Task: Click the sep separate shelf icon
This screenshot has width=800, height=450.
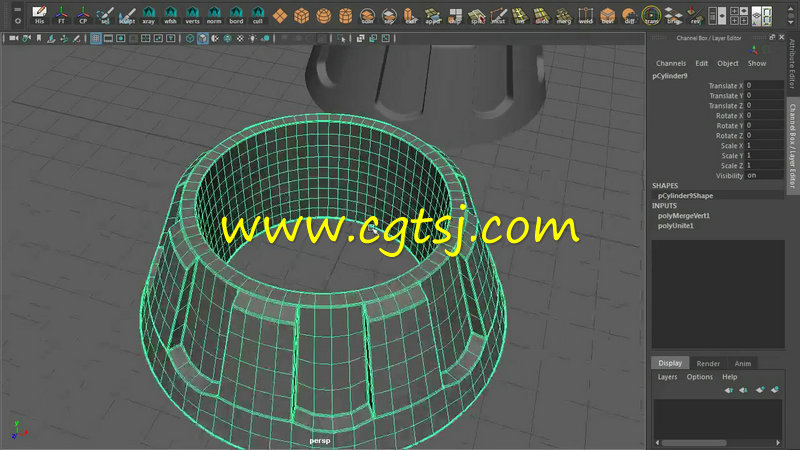Action: point(389,15)
